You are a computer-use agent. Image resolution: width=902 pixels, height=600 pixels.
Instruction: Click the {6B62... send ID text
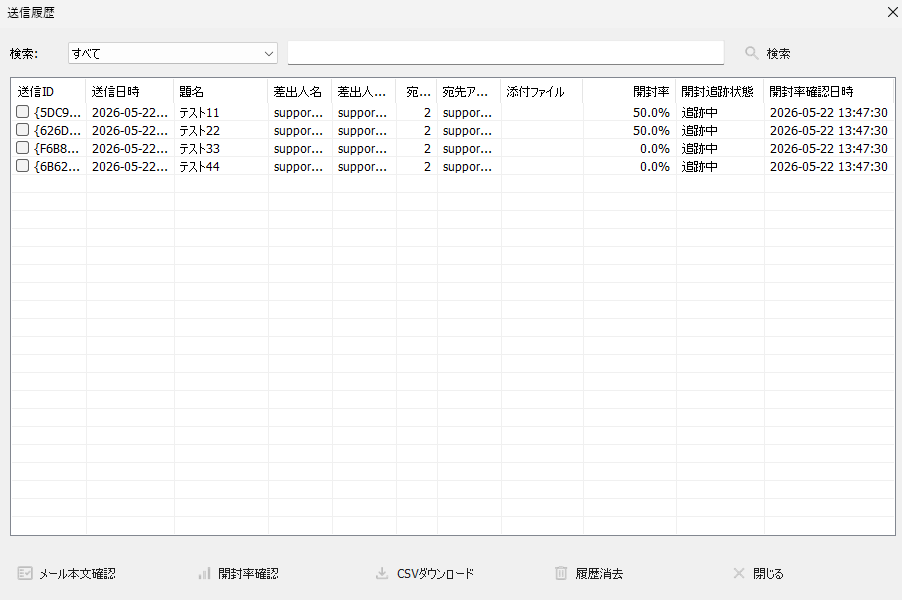coord(57,166)
